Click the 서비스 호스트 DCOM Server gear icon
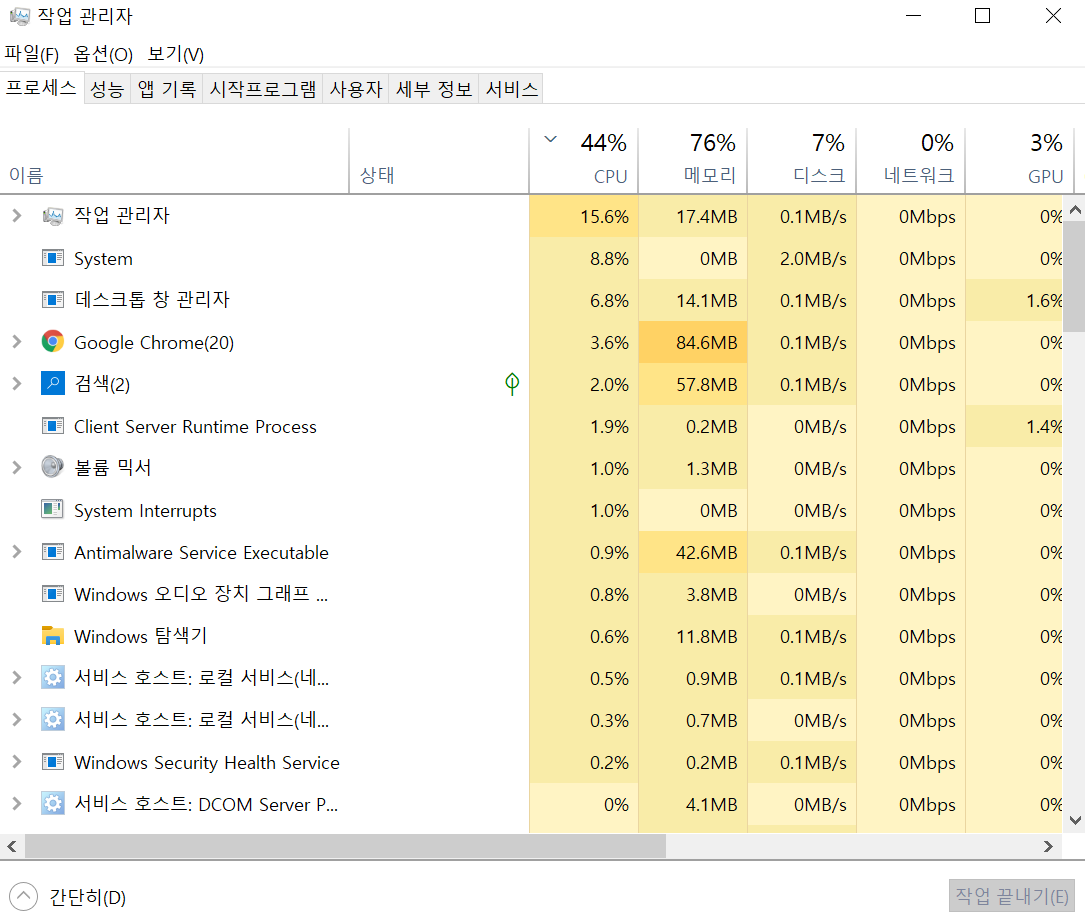Screen dimensions: 1085x924 pos(53,804)
